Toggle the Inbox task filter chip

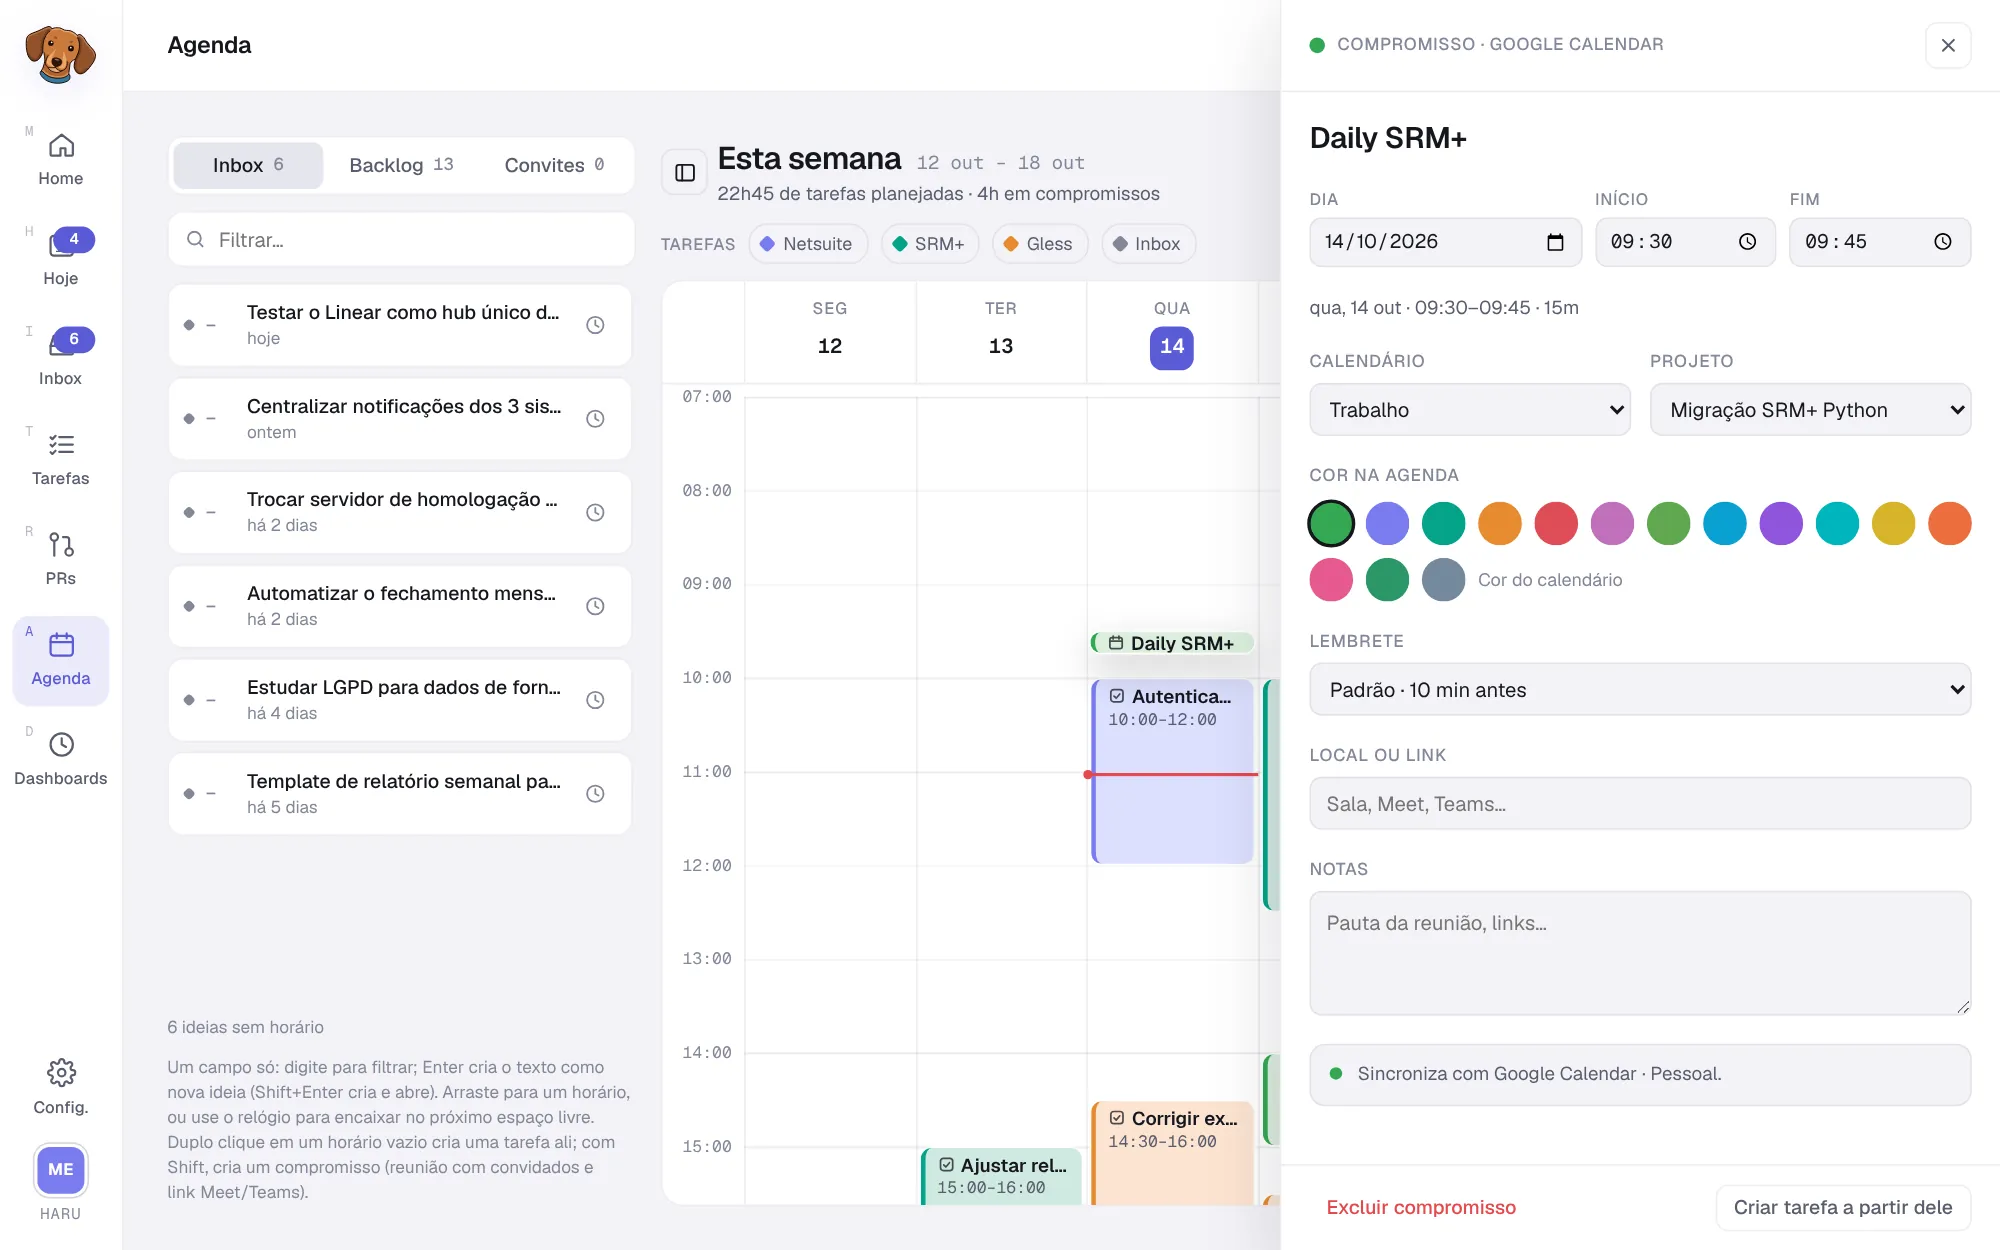point(1148,244)
